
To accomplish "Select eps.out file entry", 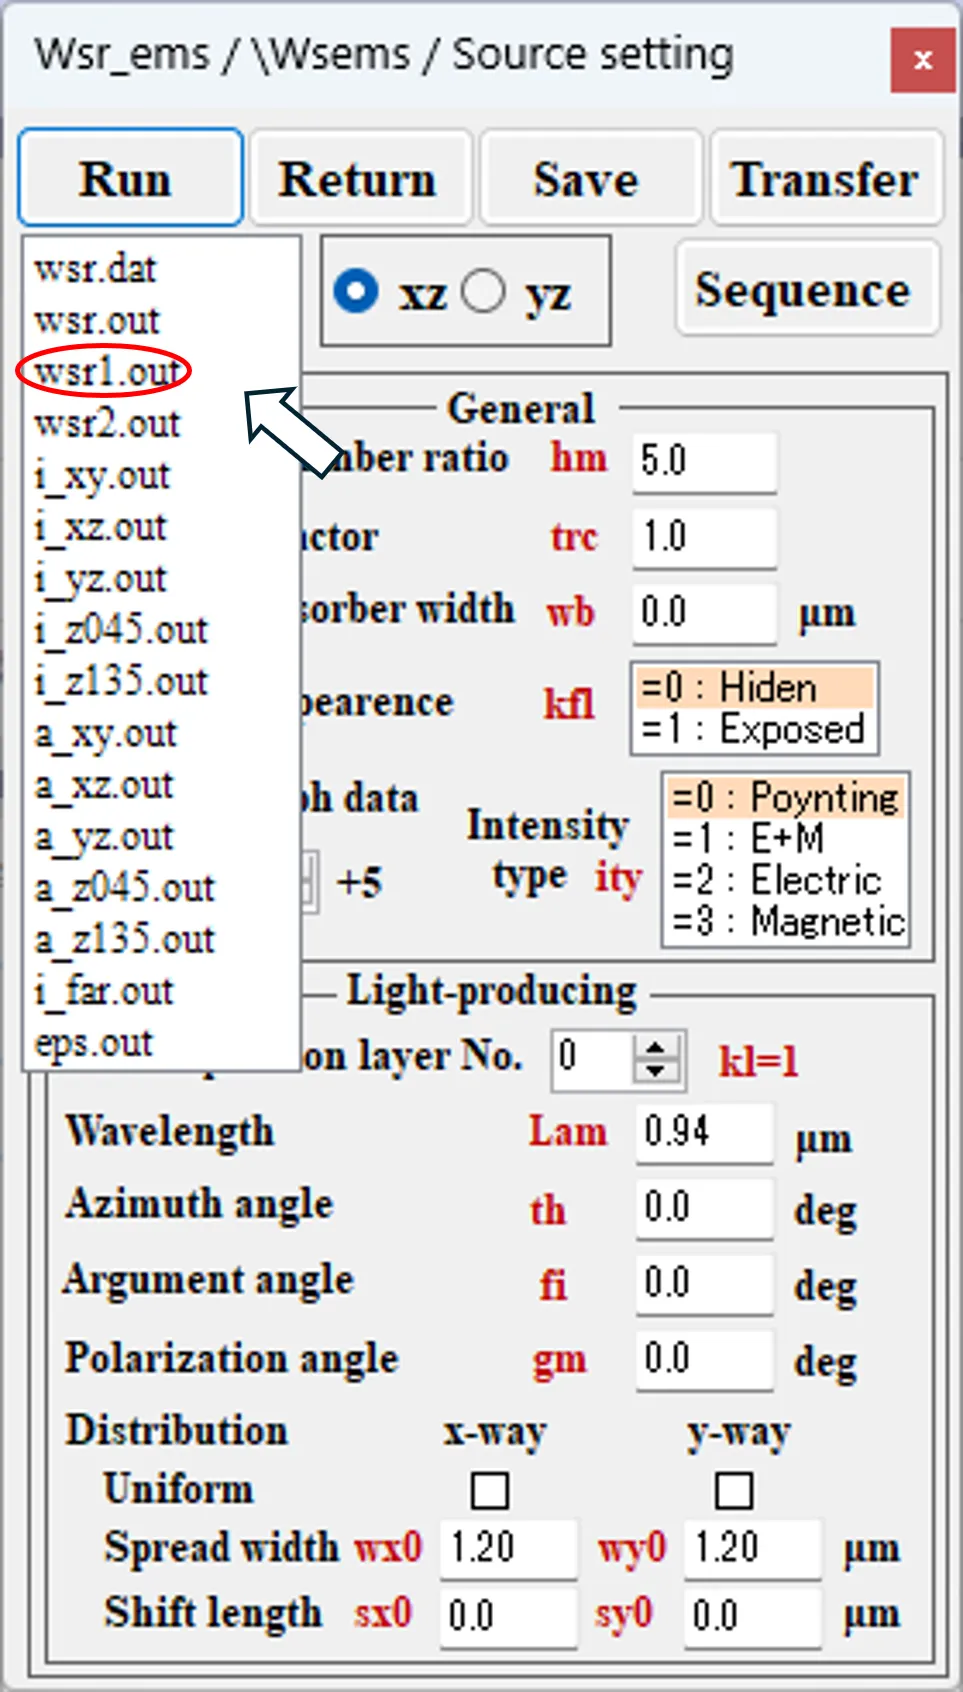I will [93, 1043].
